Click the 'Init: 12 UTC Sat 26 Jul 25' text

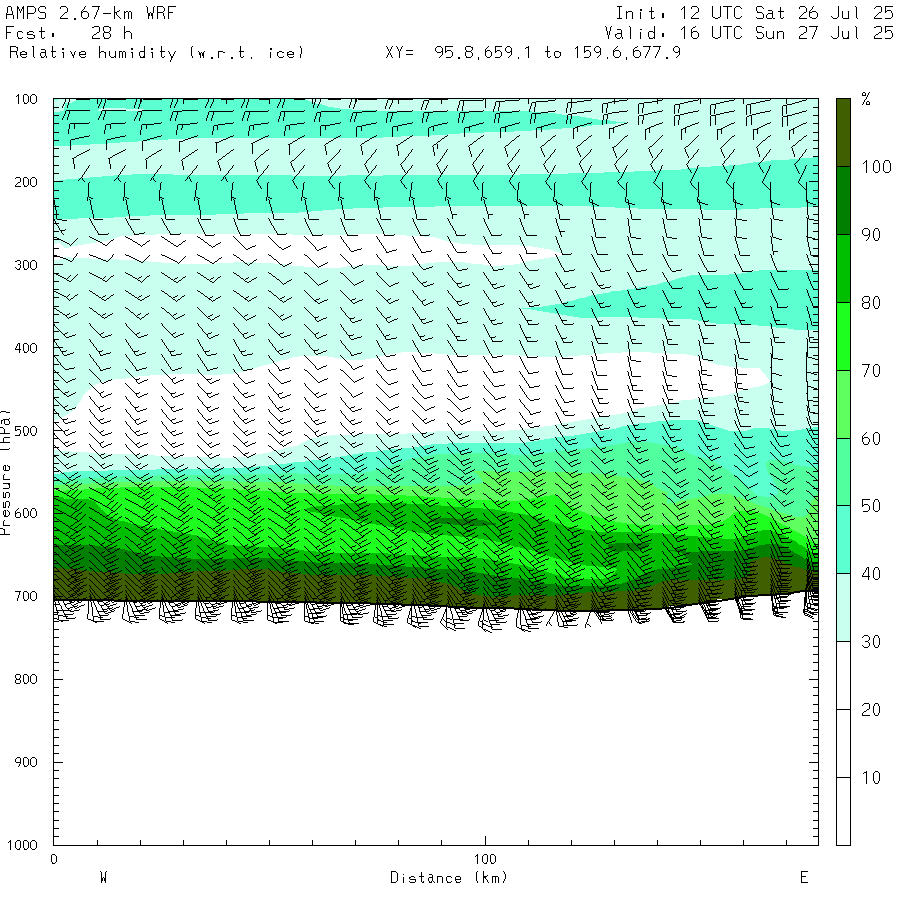754,13
